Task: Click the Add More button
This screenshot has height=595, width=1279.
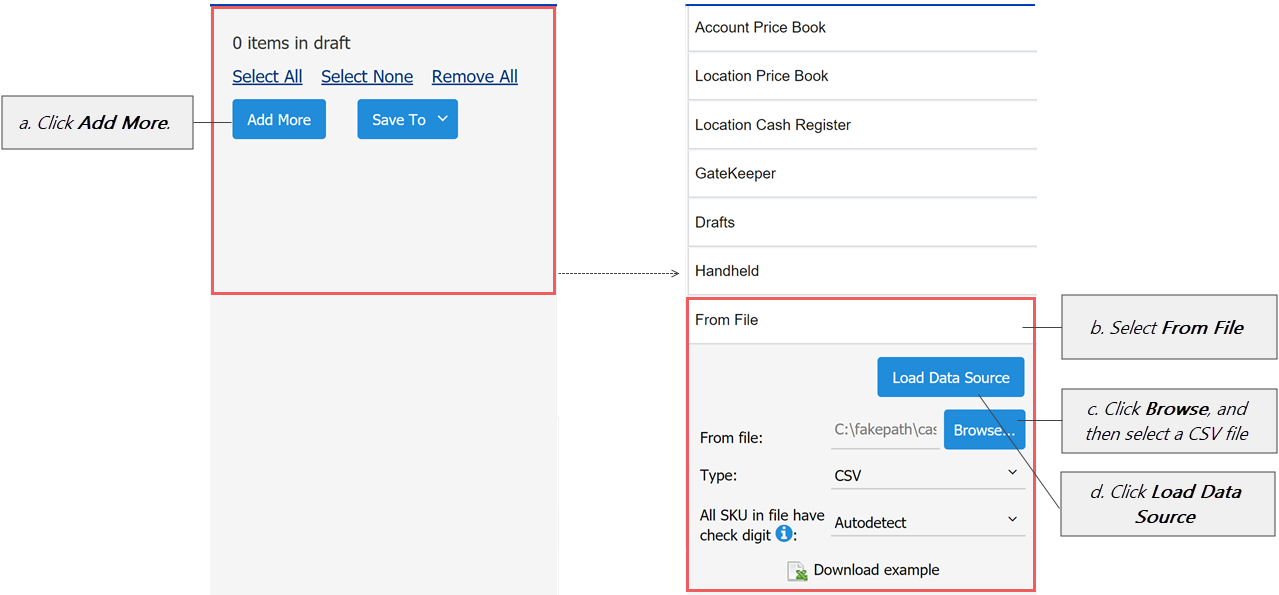Action: pyautogui.click(x=278, y=119)
